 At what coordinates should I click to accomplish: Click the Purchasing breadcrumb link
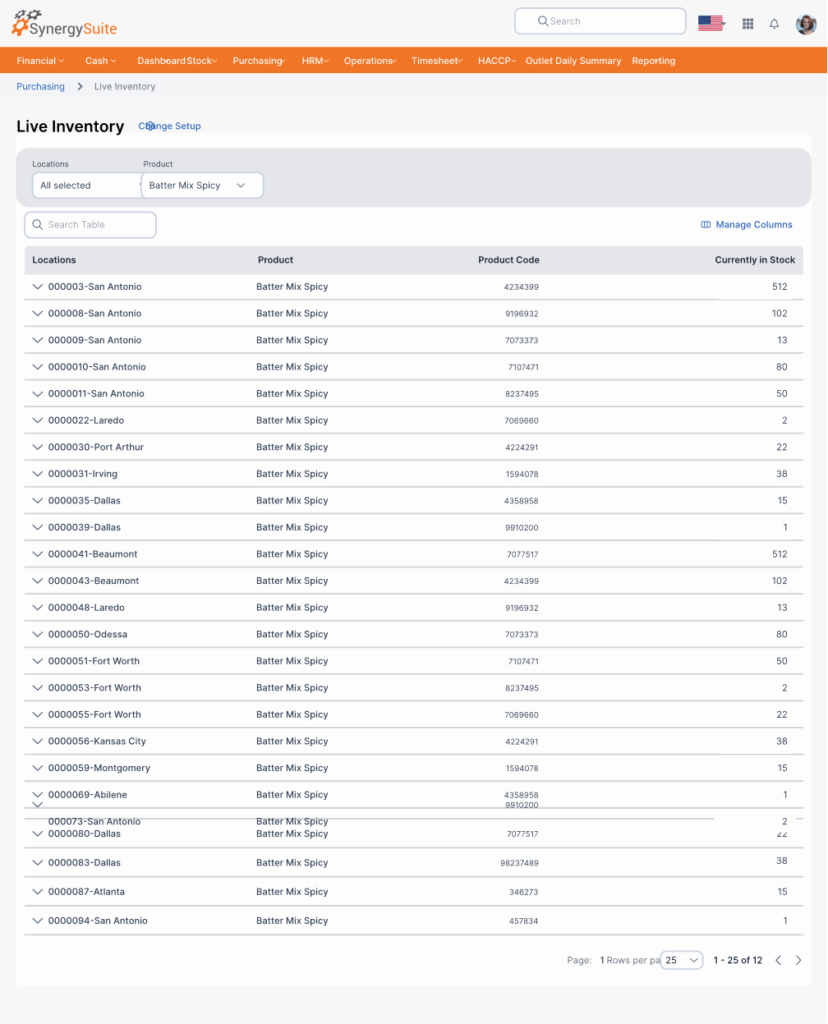click(40, 87)
